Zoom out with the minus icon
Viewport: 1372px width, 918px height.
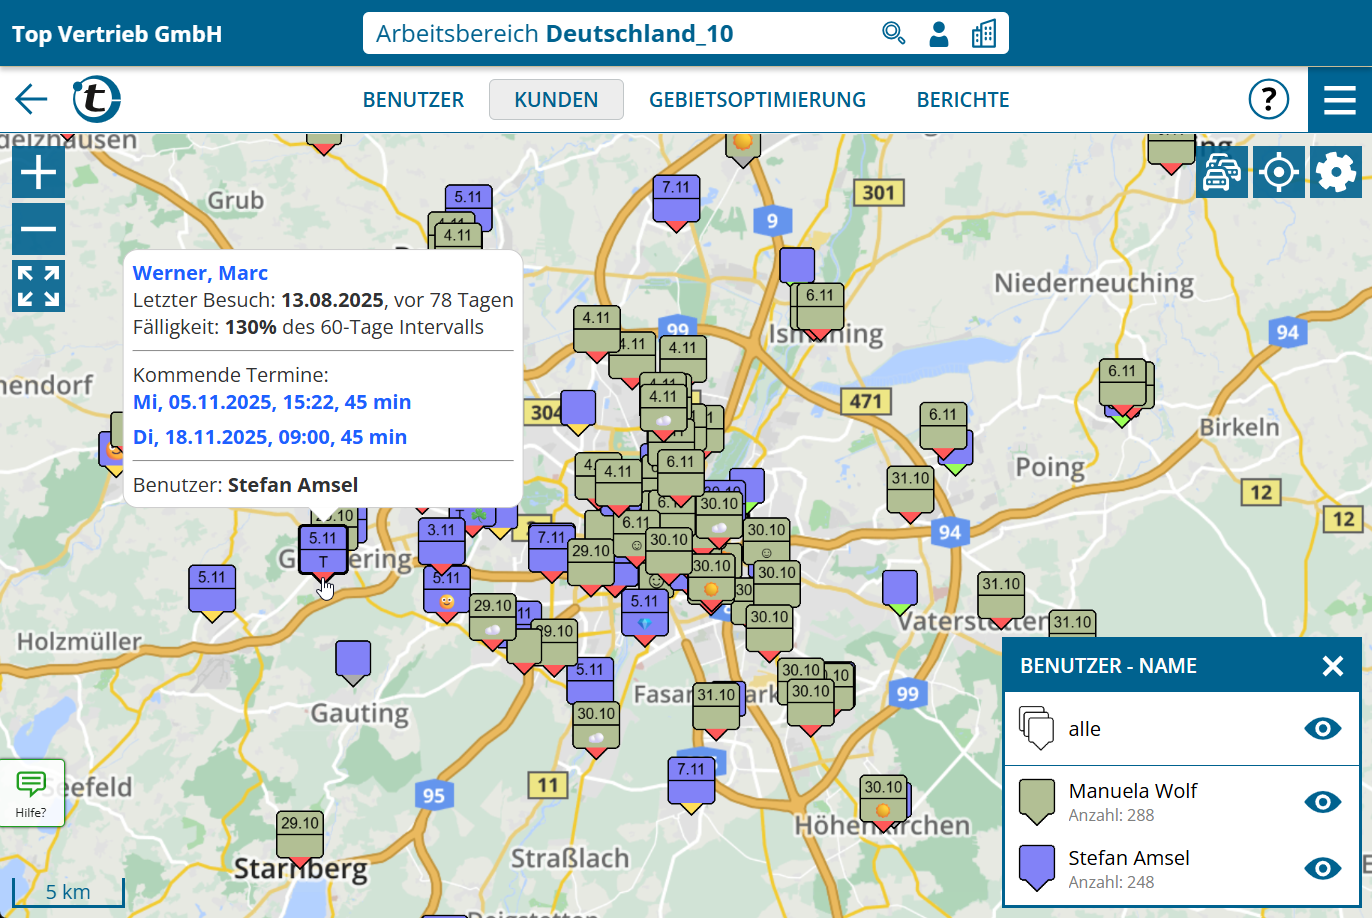(x=38, y=229)
